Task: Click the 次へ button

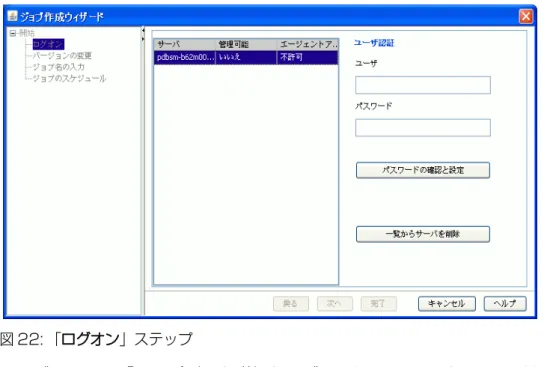Action: (334, 304)
